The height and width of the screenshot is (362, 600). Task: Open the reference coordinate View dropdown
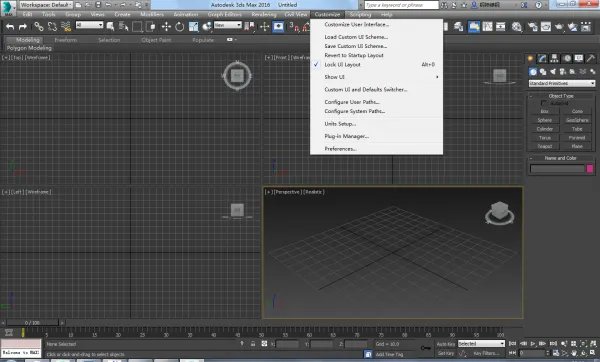coord(228,25)
